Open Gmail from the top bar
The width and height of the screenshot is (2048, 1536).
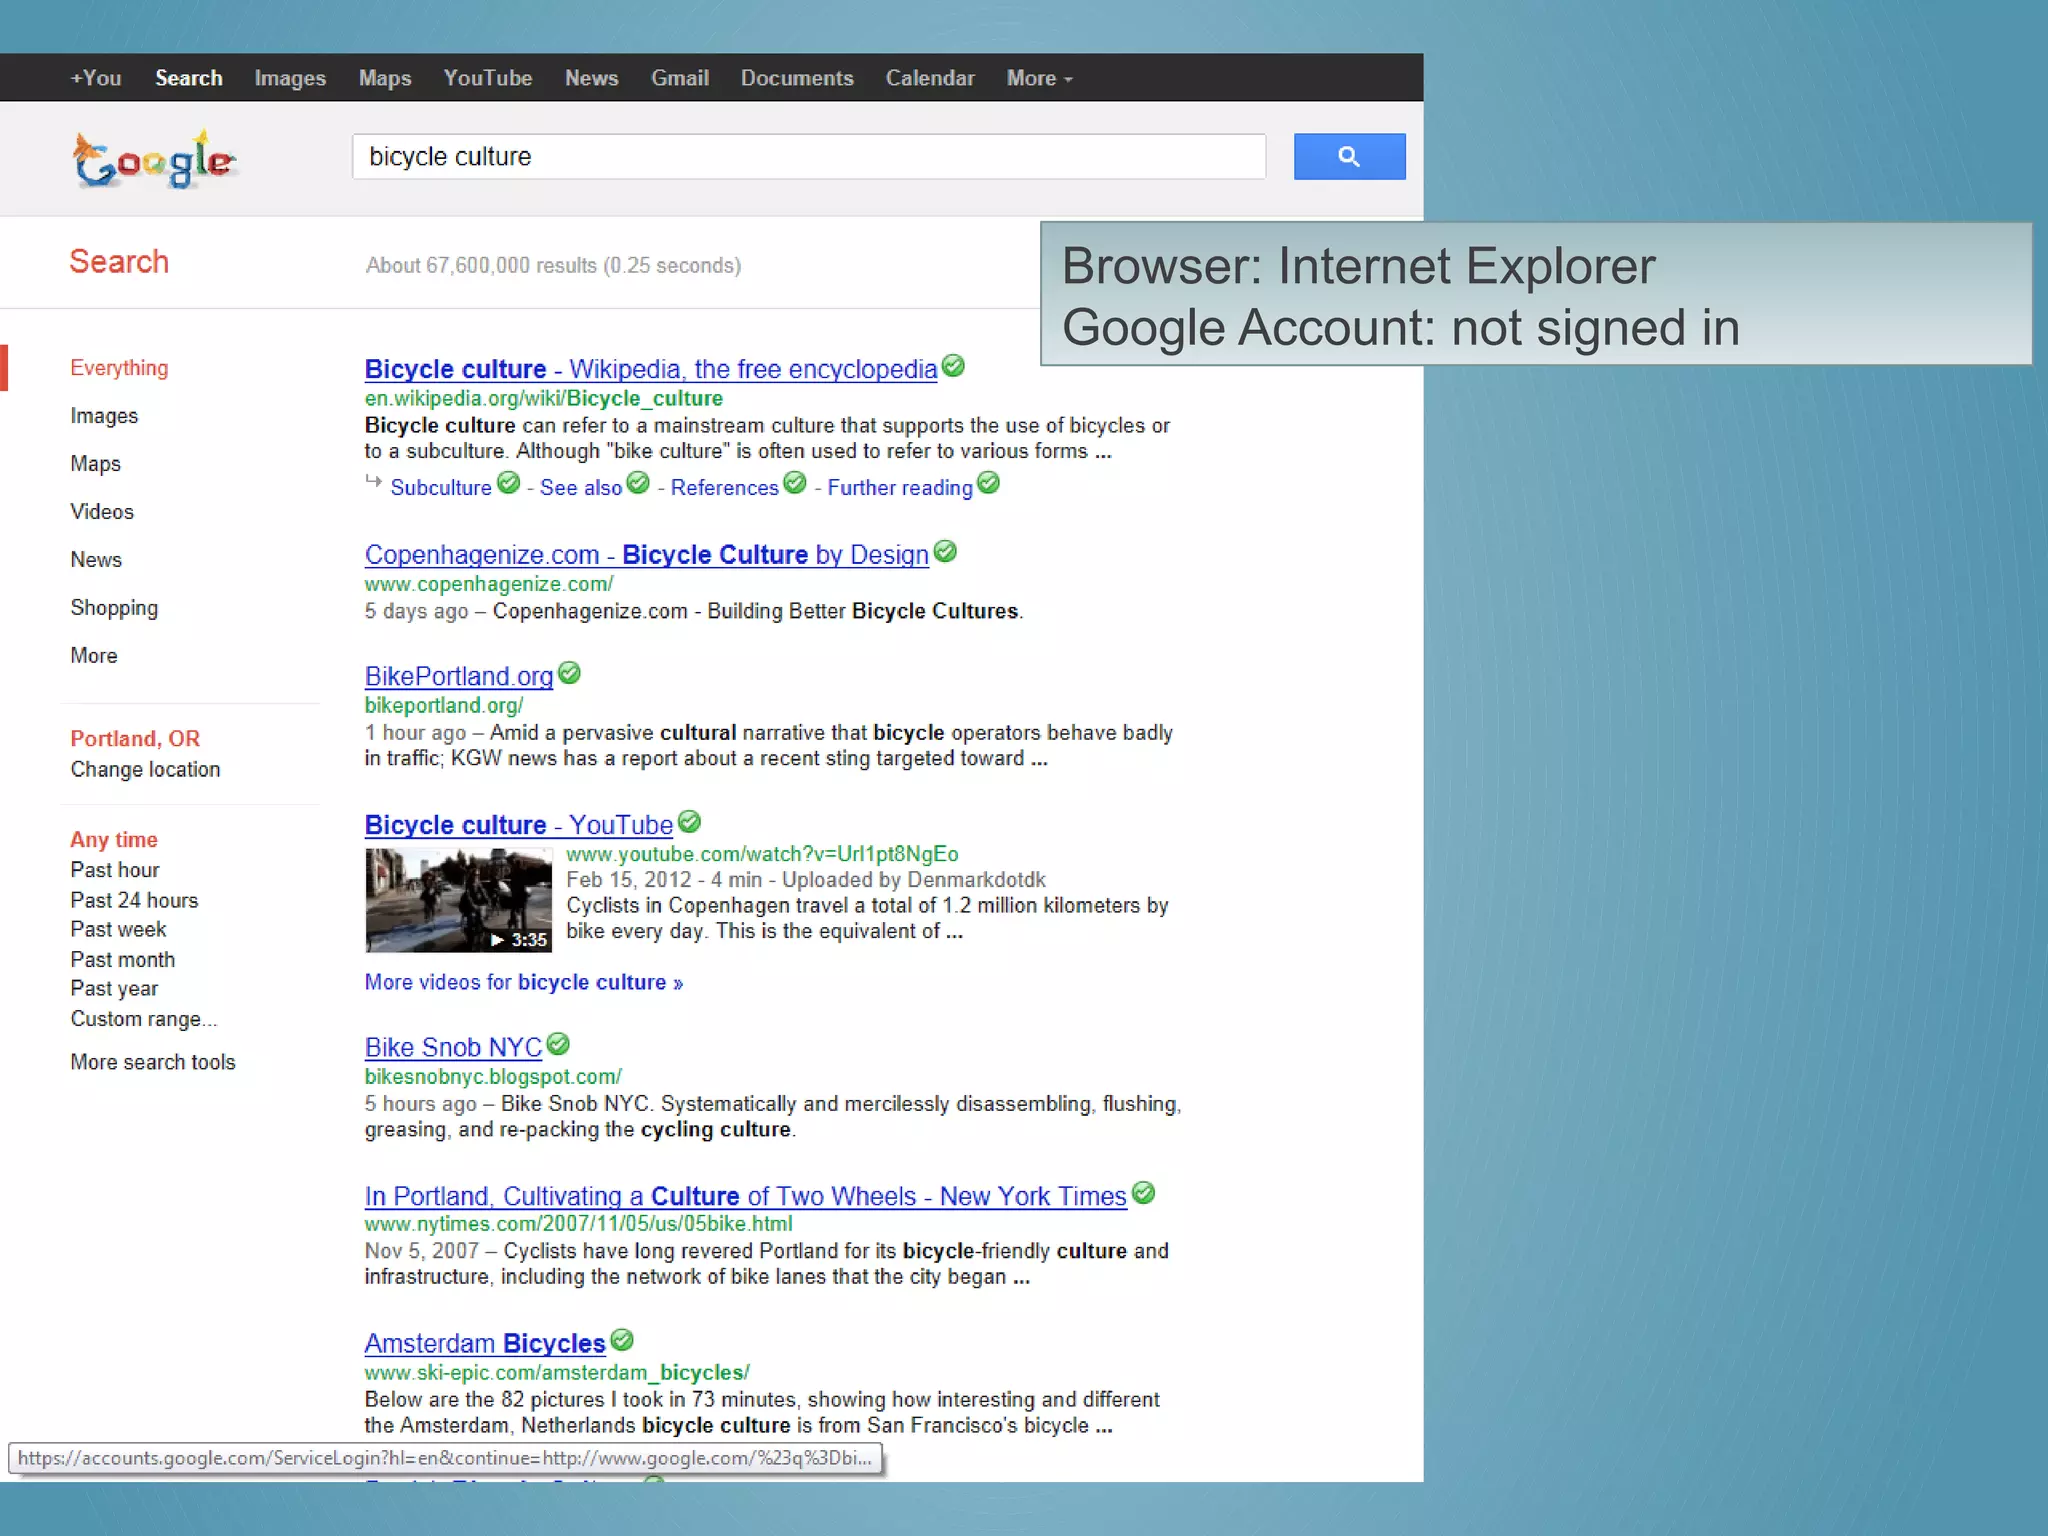click(680, 78)
